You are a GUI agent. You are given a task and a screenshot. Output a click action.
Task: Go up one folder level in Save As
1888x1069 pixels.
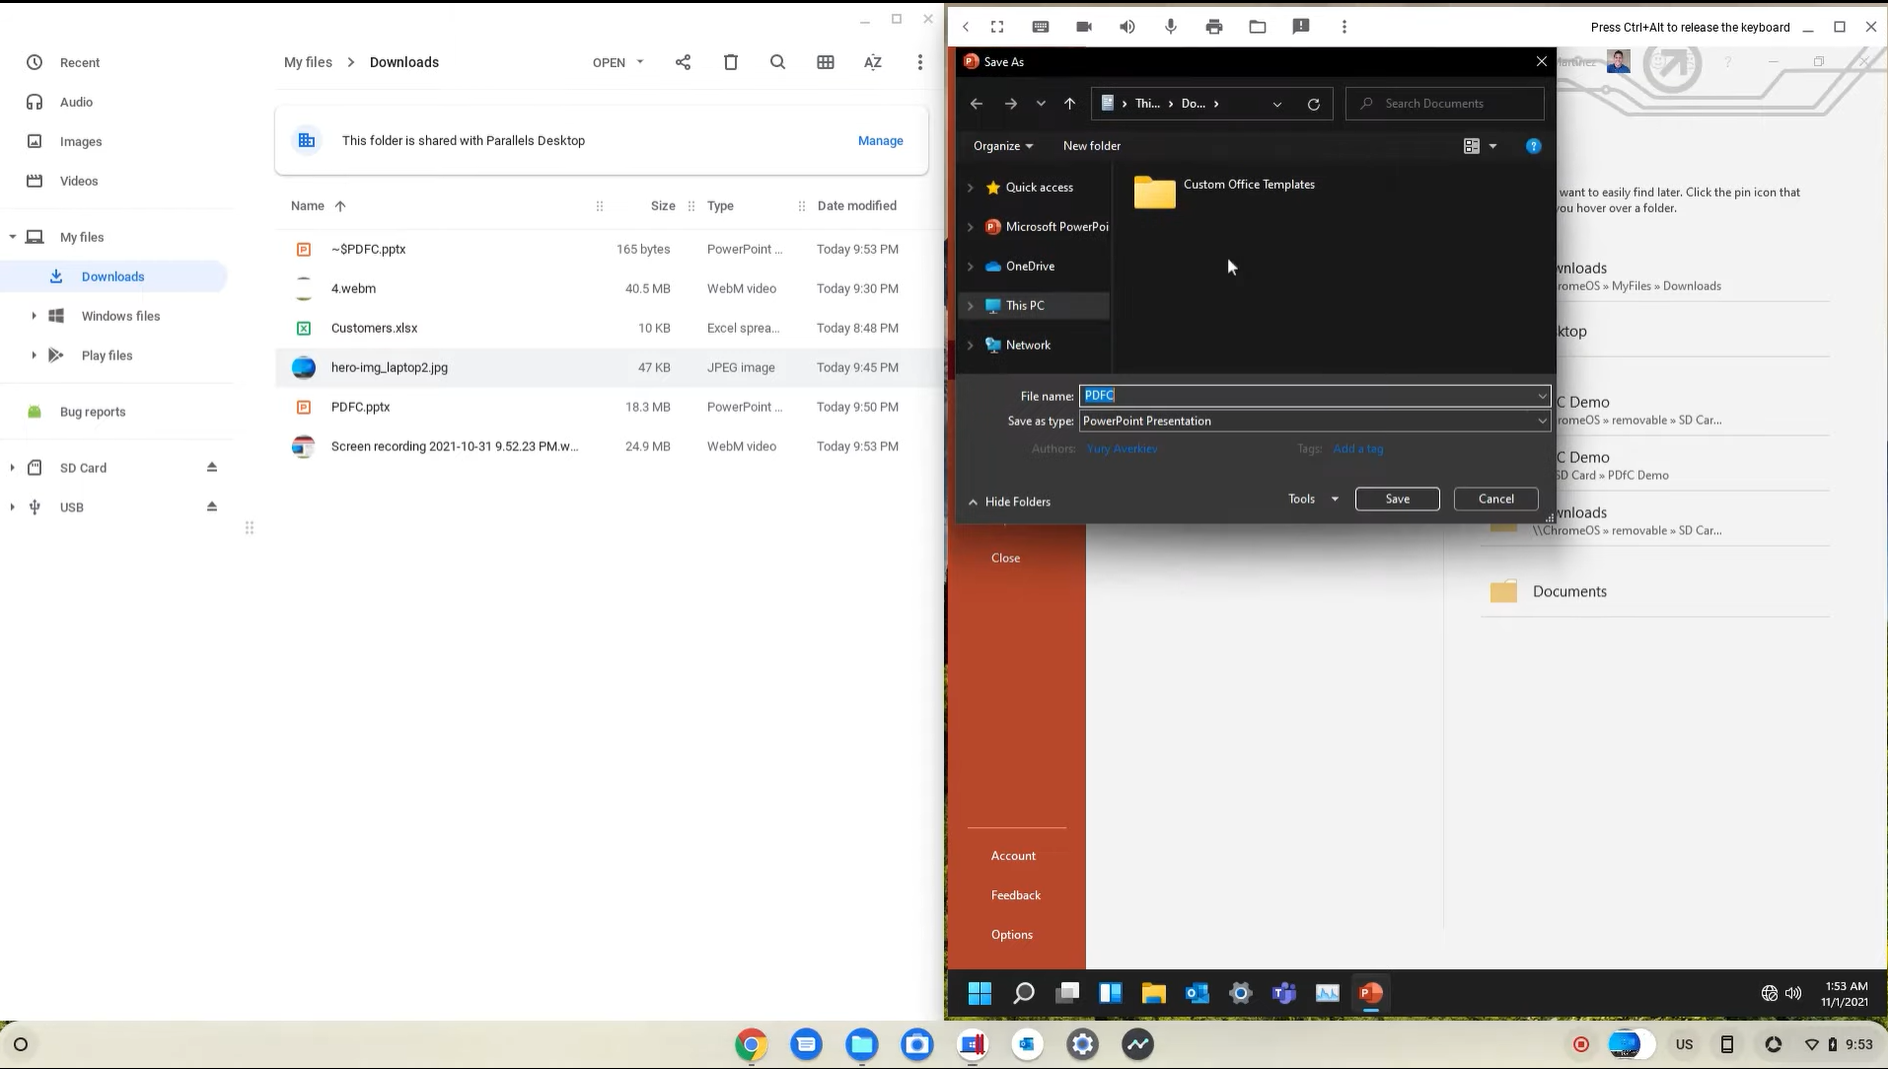click(x=1070, y=104)
